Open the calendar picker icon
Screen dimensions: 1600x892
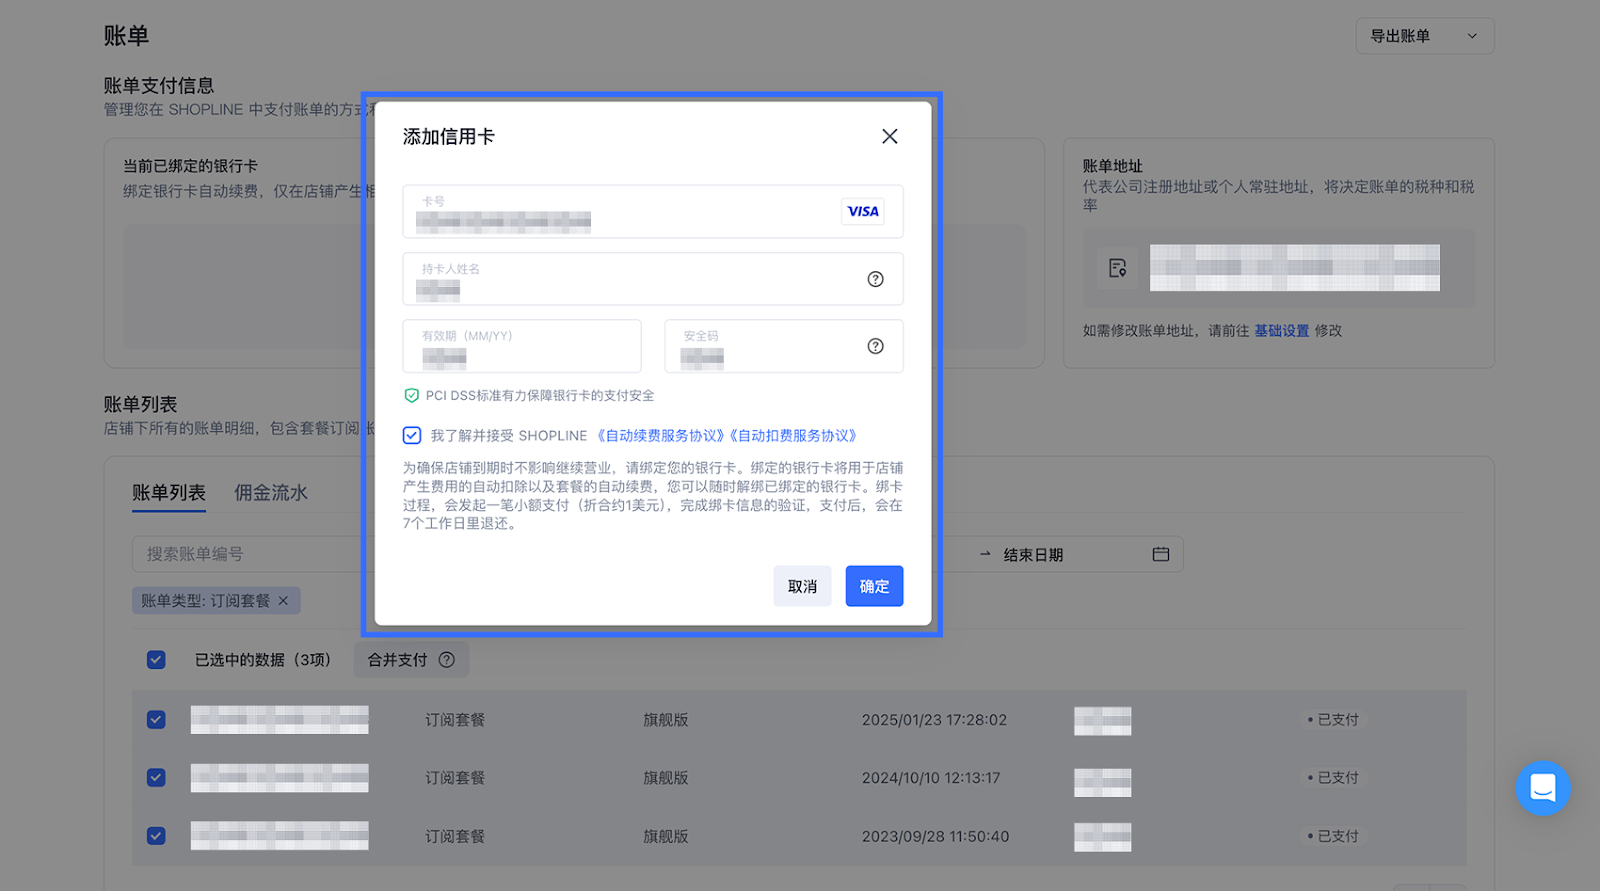[x=1161, y=554]
